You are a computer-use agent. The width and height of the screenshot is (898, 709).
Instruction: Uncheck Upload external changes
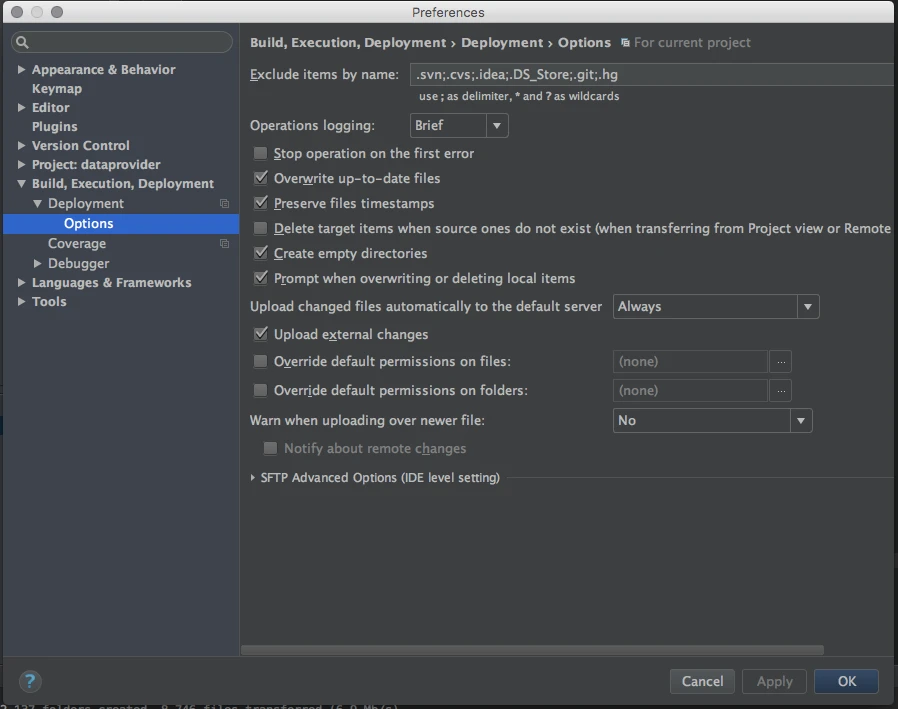tap(261, 334)
